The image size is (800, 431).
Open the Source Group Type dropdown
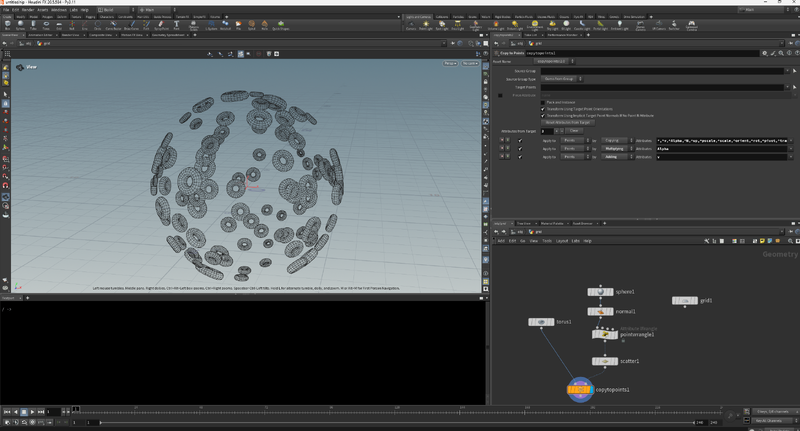[562, 79]
